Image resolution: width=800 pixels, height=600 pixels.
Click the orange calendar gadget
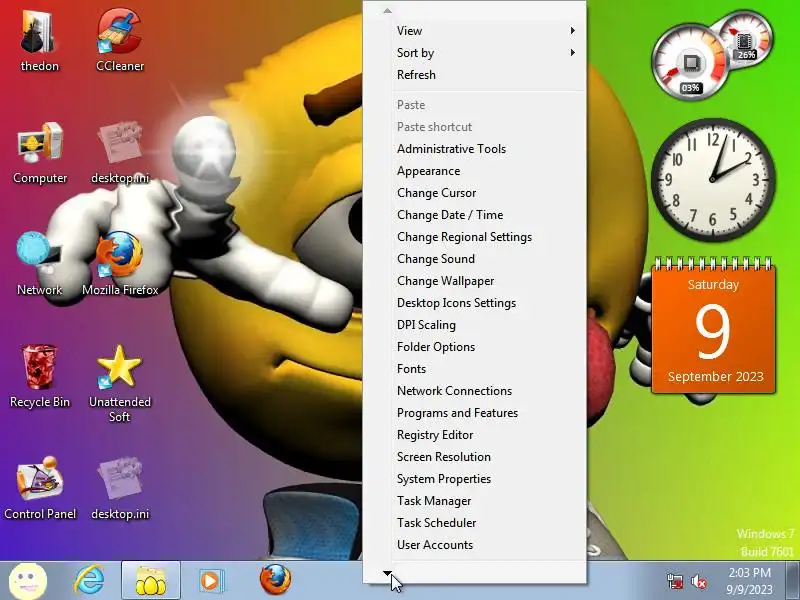tap(714, 327)
